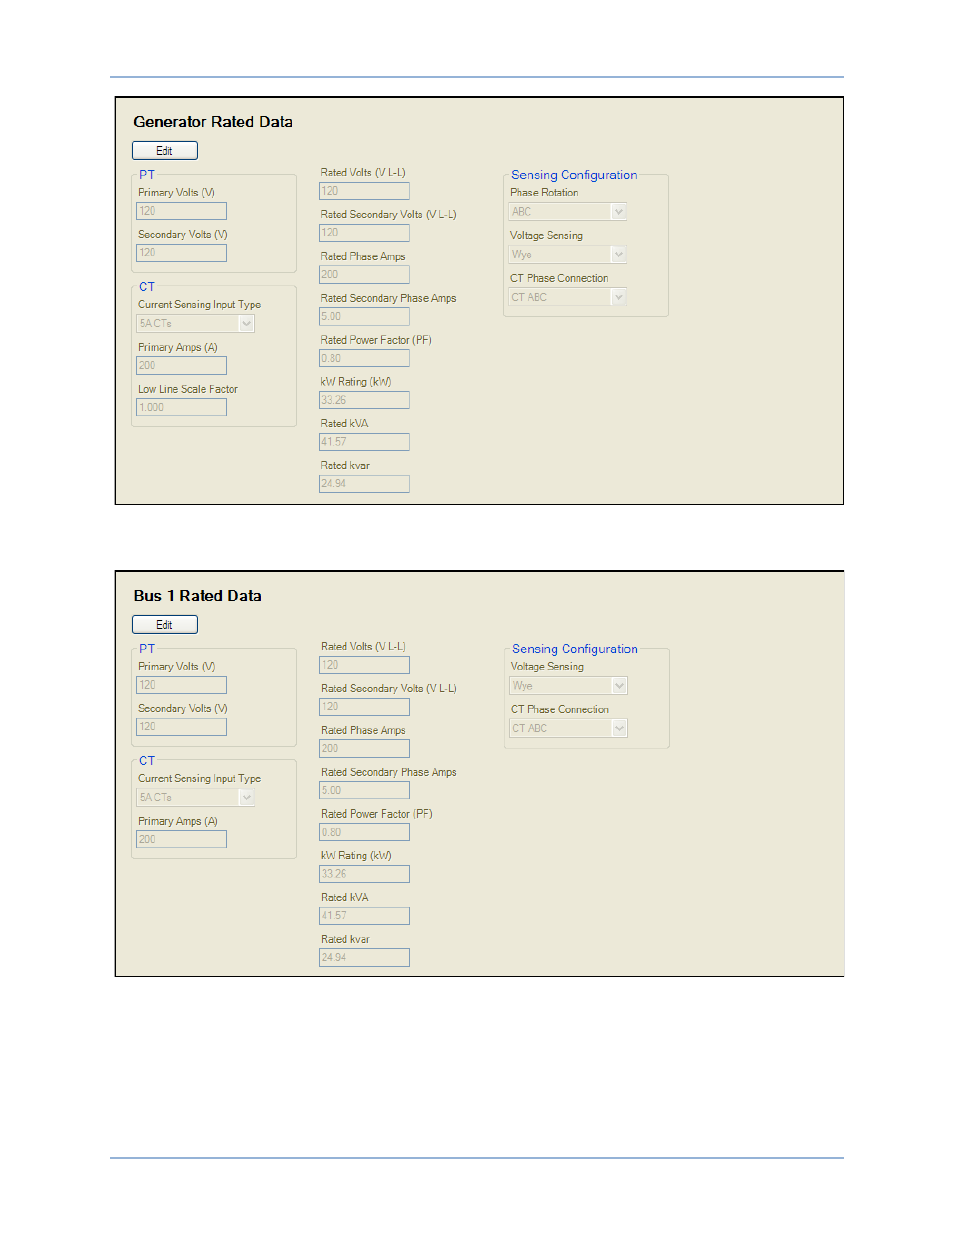Click Generator kW Rating field
Image resolution: width=954 pixels, height=1235 pixels.
tap(364, 400)
